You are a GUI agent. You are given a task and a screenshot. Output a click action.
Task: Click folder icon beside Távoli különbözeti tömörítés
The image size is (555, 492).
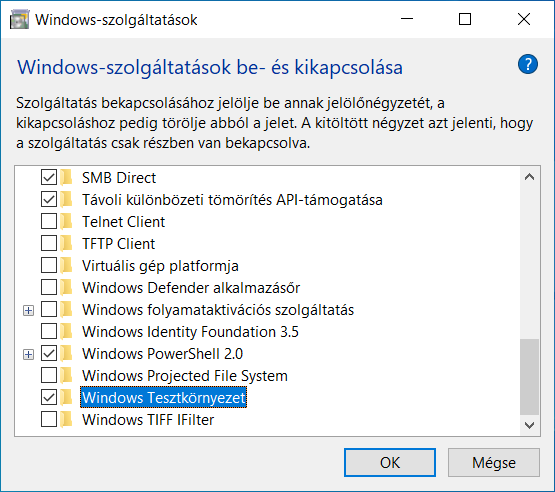[x=66, y=199]
